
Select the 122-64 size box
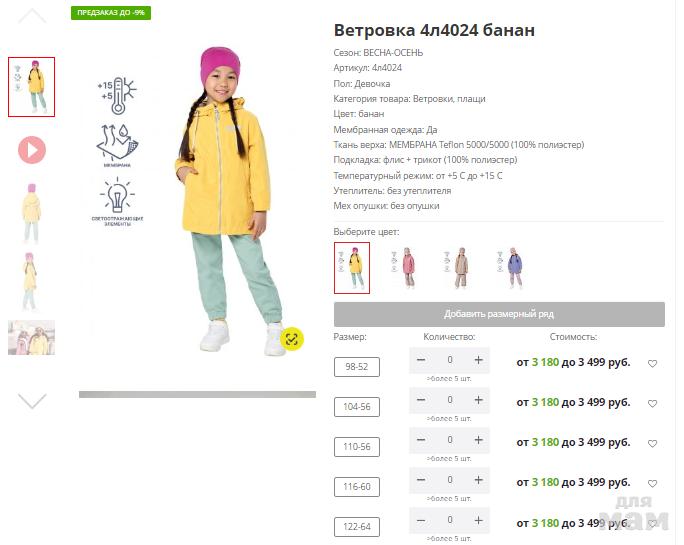point(357,527)
